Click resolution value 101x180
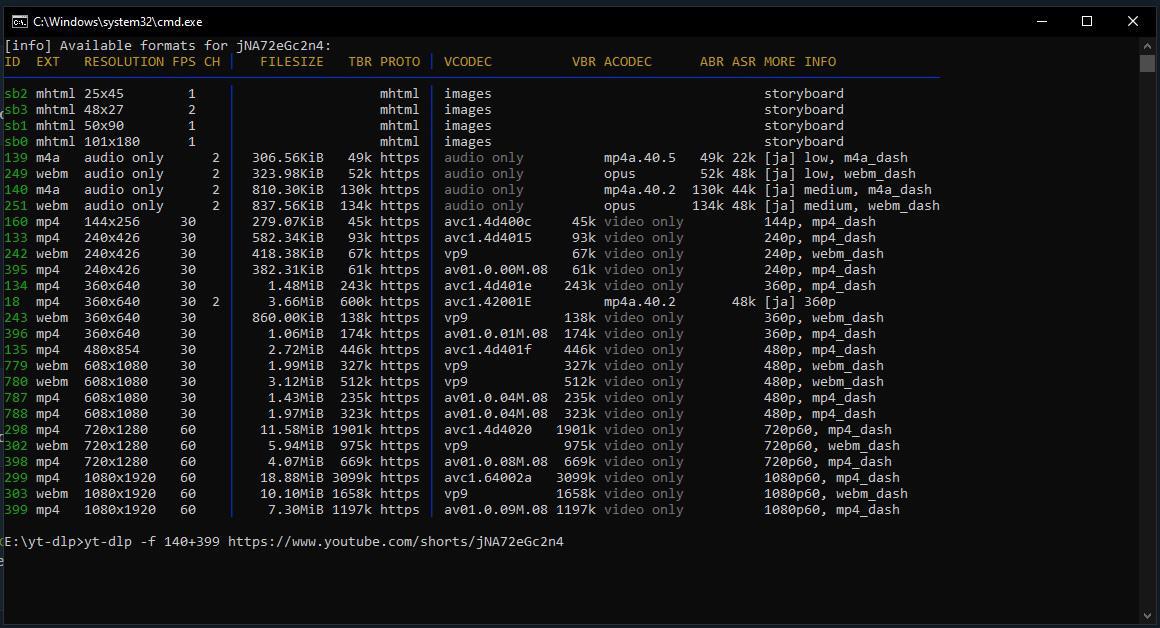Screen dimensions: 1160x628 [x=112, y=142]
